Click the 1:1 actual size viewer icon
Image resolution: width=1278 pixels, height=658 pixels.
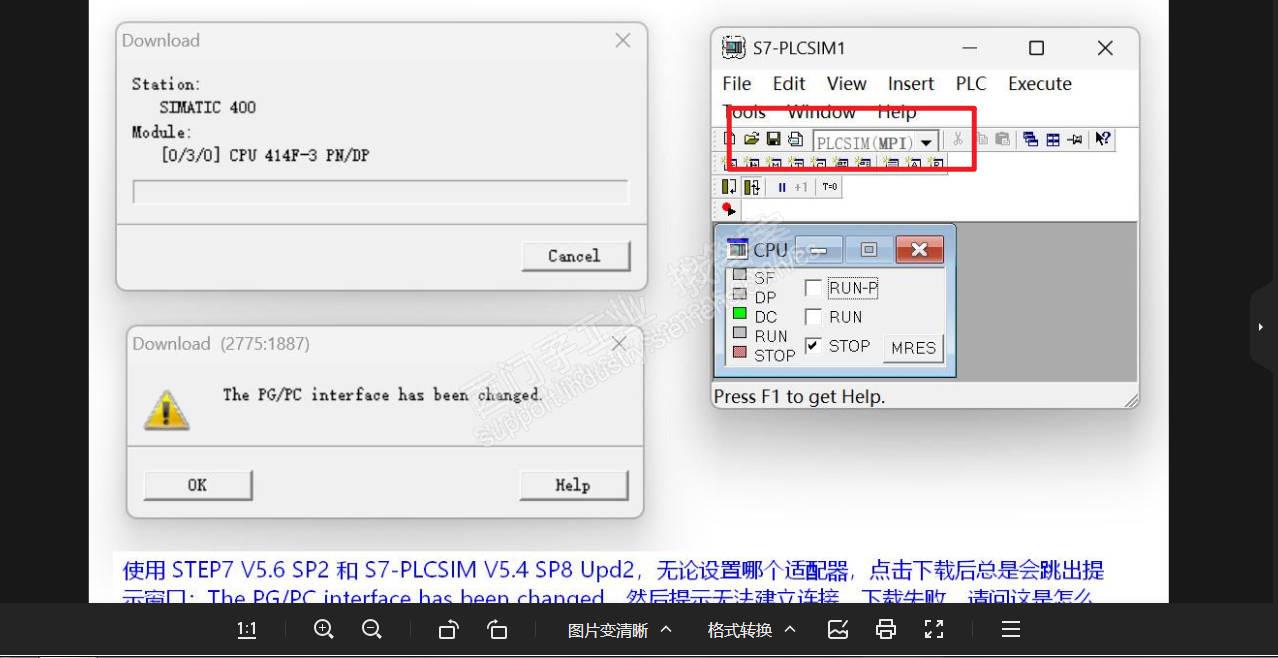click(246, 630)
